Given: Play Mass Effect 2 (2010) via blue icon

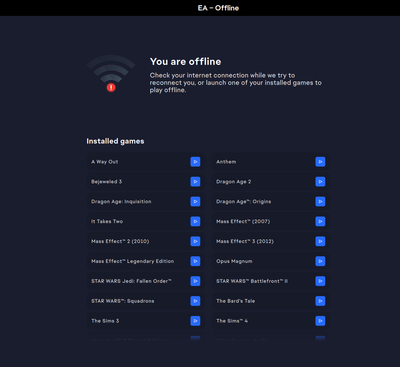Looking at the screenshot, I should [x=195, y=241].
